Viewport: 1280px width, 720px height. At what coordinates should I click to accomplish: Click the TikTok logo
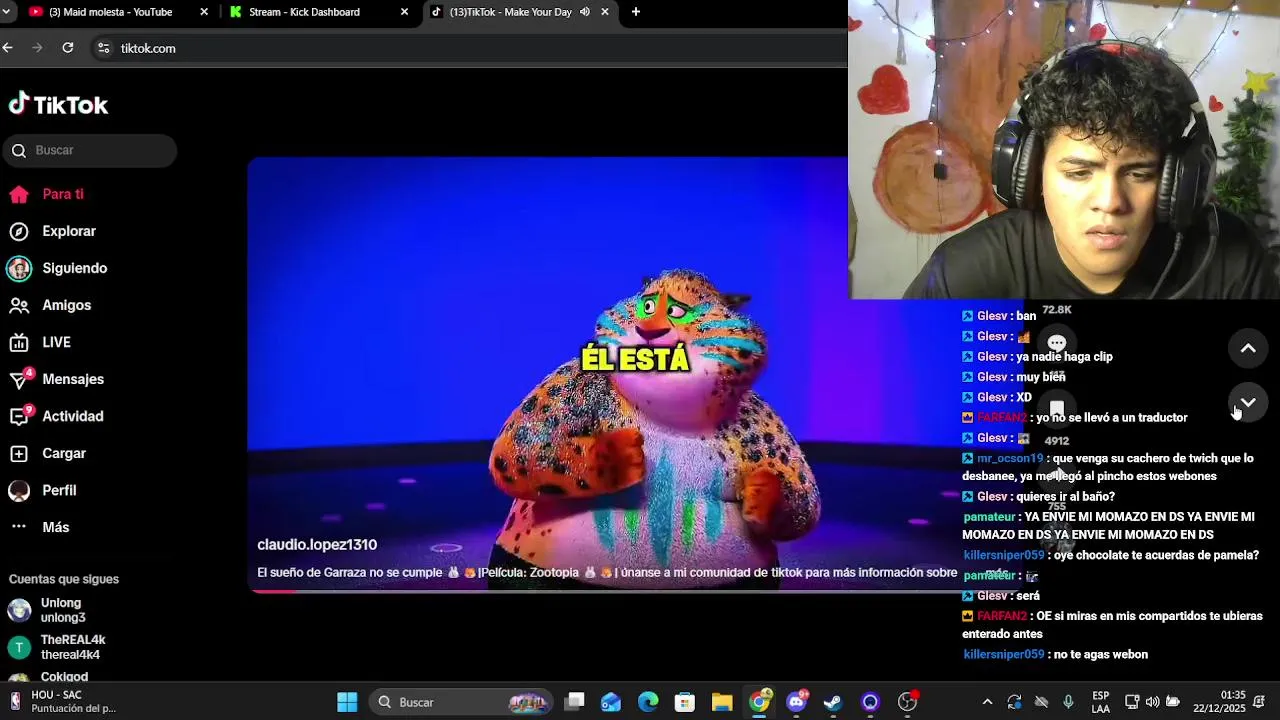point(58,104)
